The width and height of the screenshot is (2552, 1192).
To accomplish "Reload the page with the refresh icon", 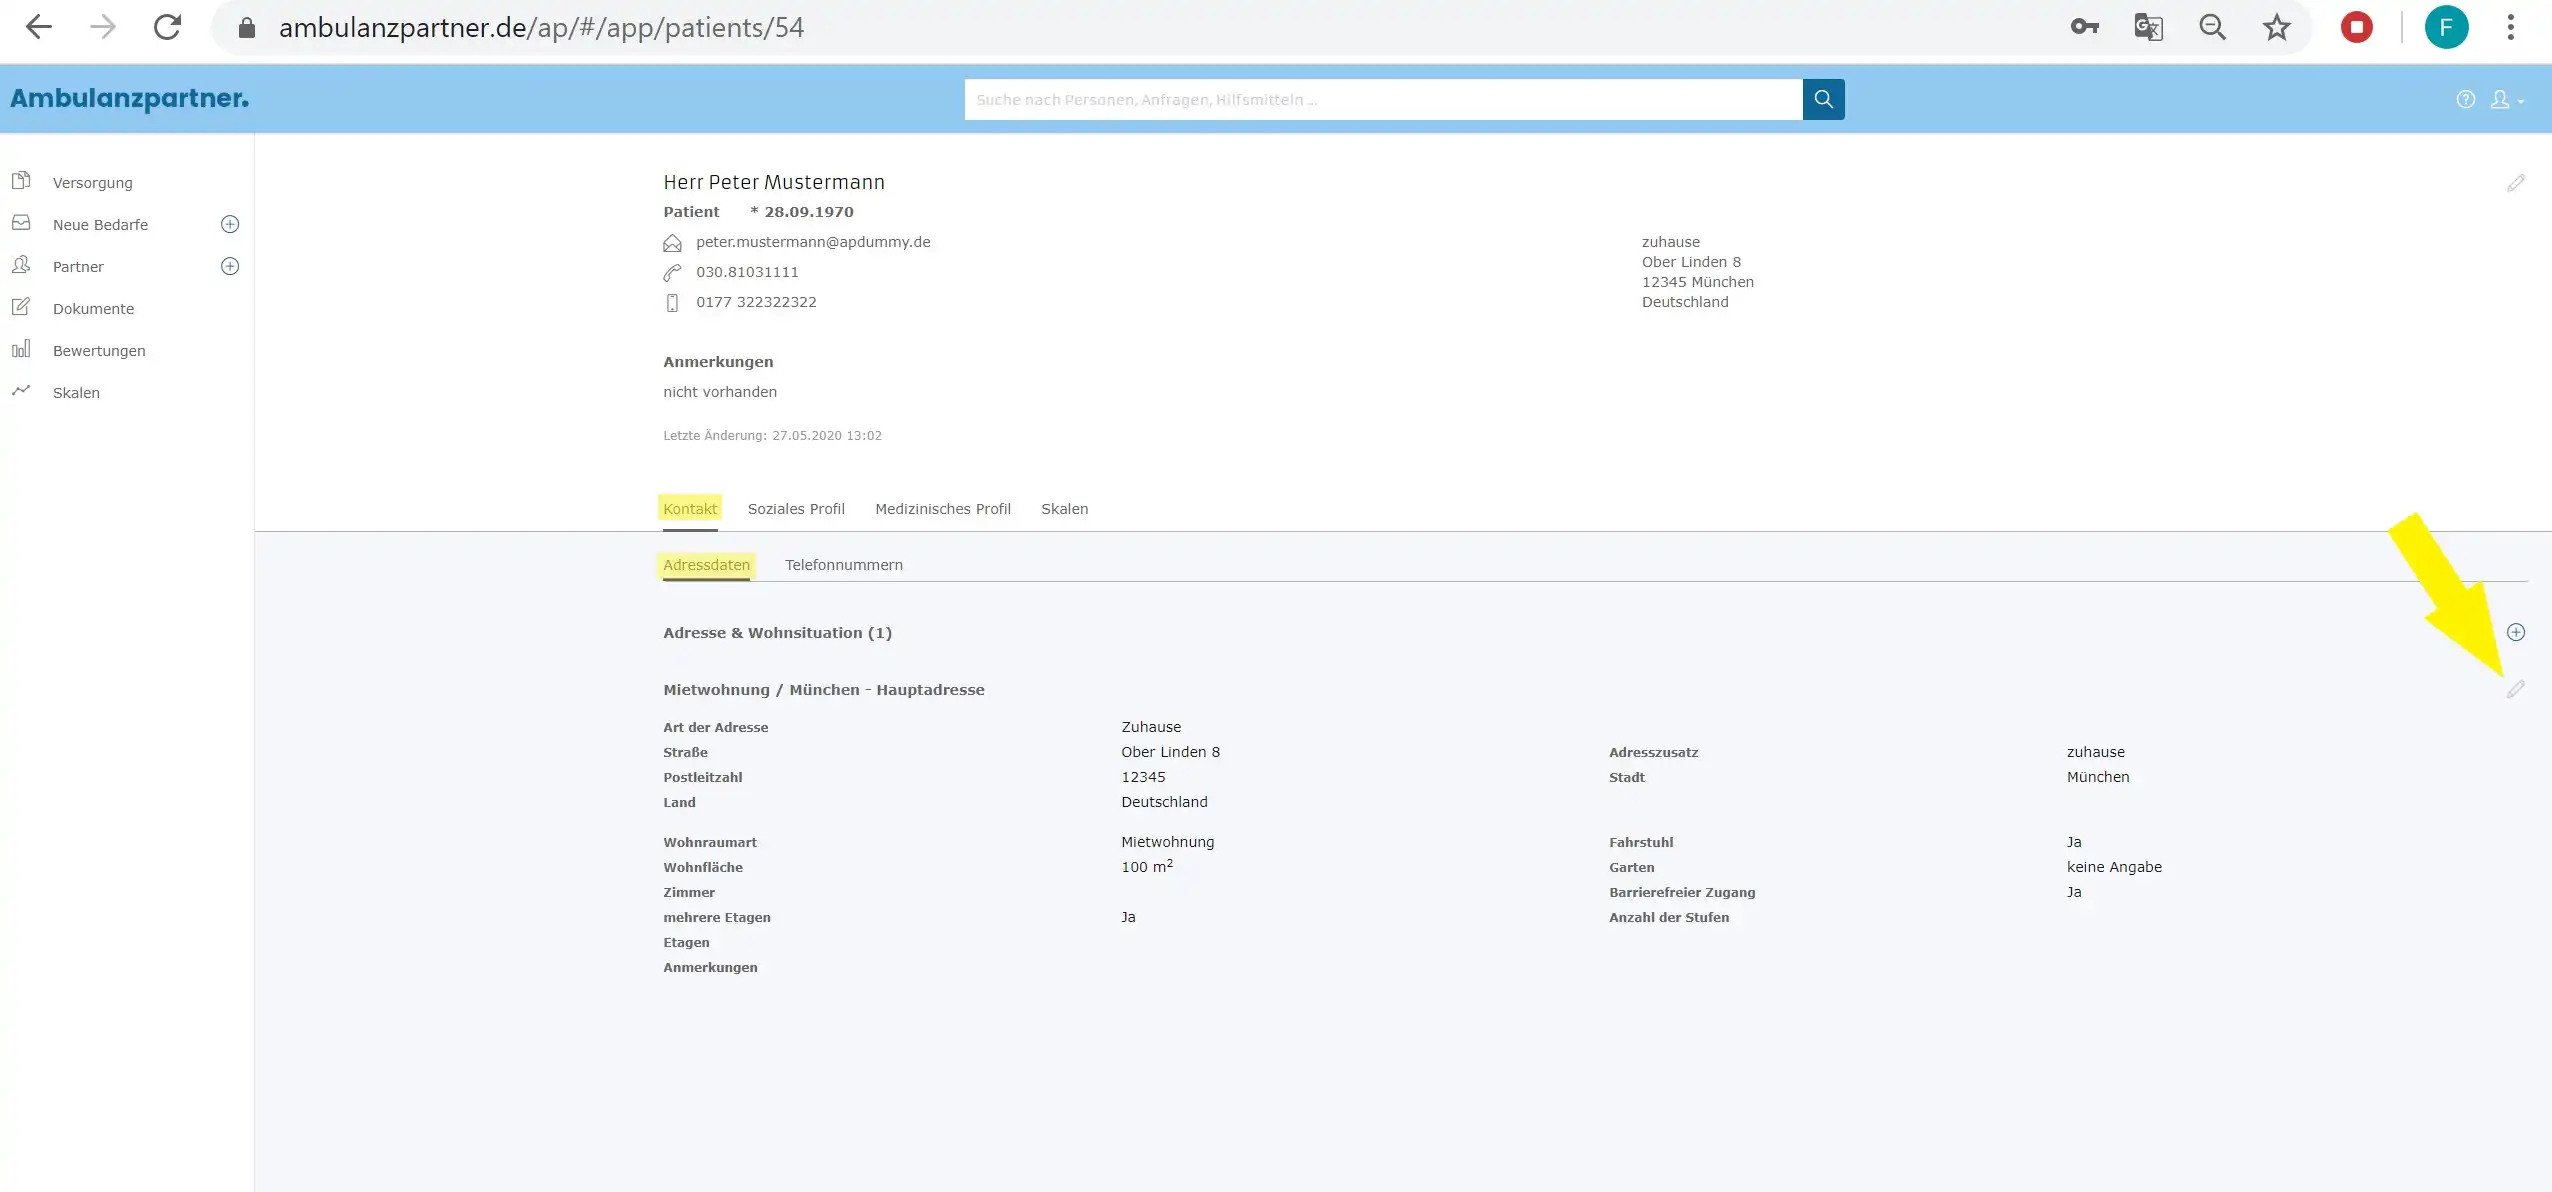I will (167, 27).
